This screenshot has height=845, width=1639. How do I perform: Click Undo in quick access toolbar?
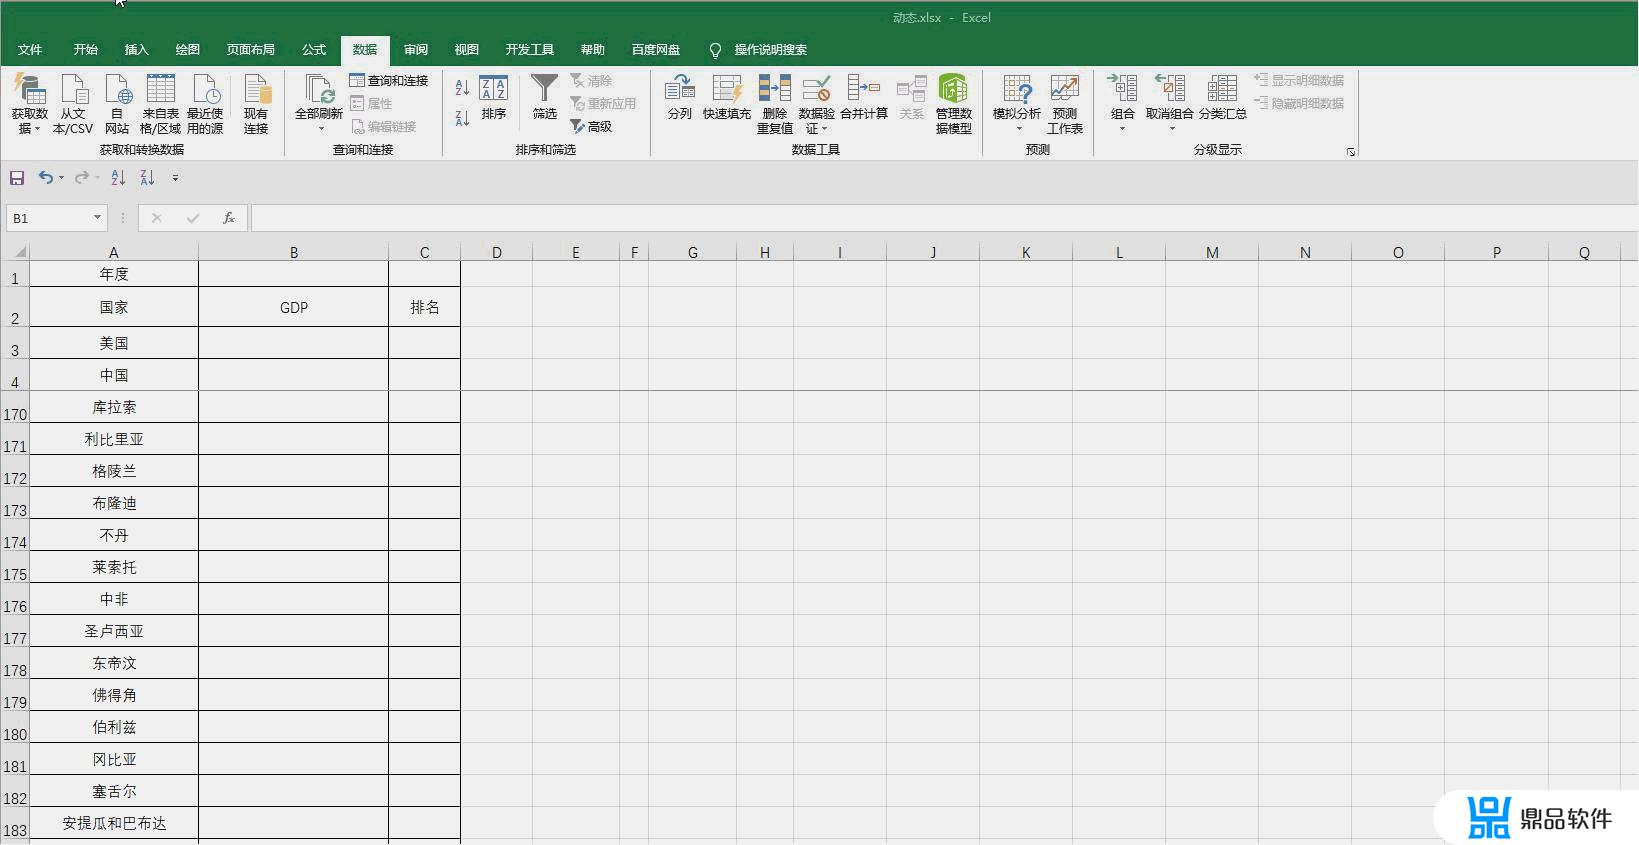(x=45, y=177)
